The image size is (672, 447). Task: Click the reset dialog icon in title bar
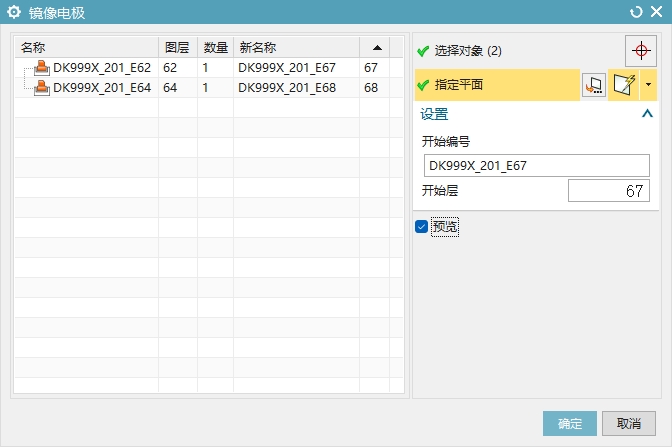coord(636,12)
